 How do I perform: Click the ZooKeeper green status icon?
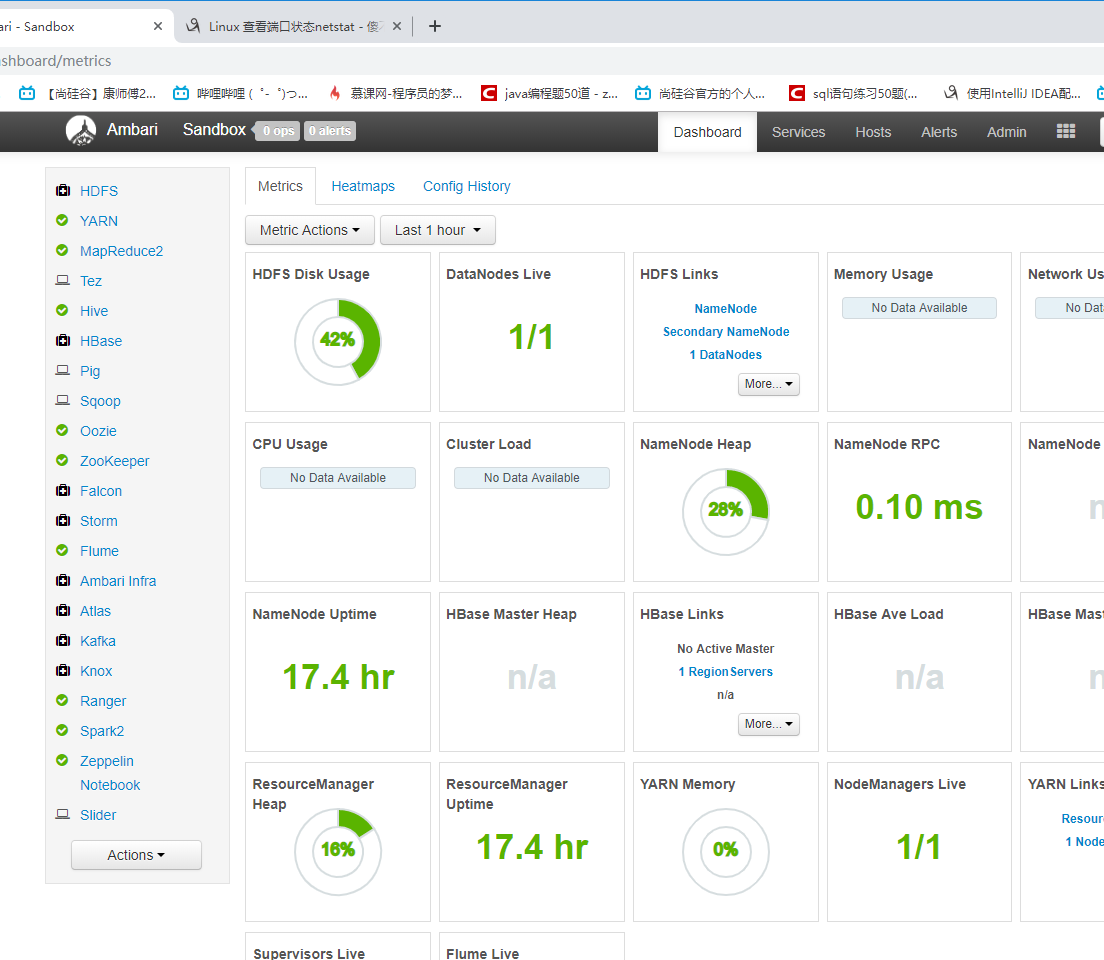point(62,460)
